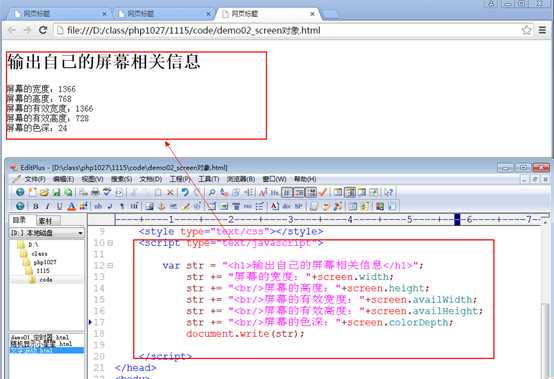Click the anchor link icon in HTML toolbar
Viewport: 554px width, 379px height.
[162, 206]
